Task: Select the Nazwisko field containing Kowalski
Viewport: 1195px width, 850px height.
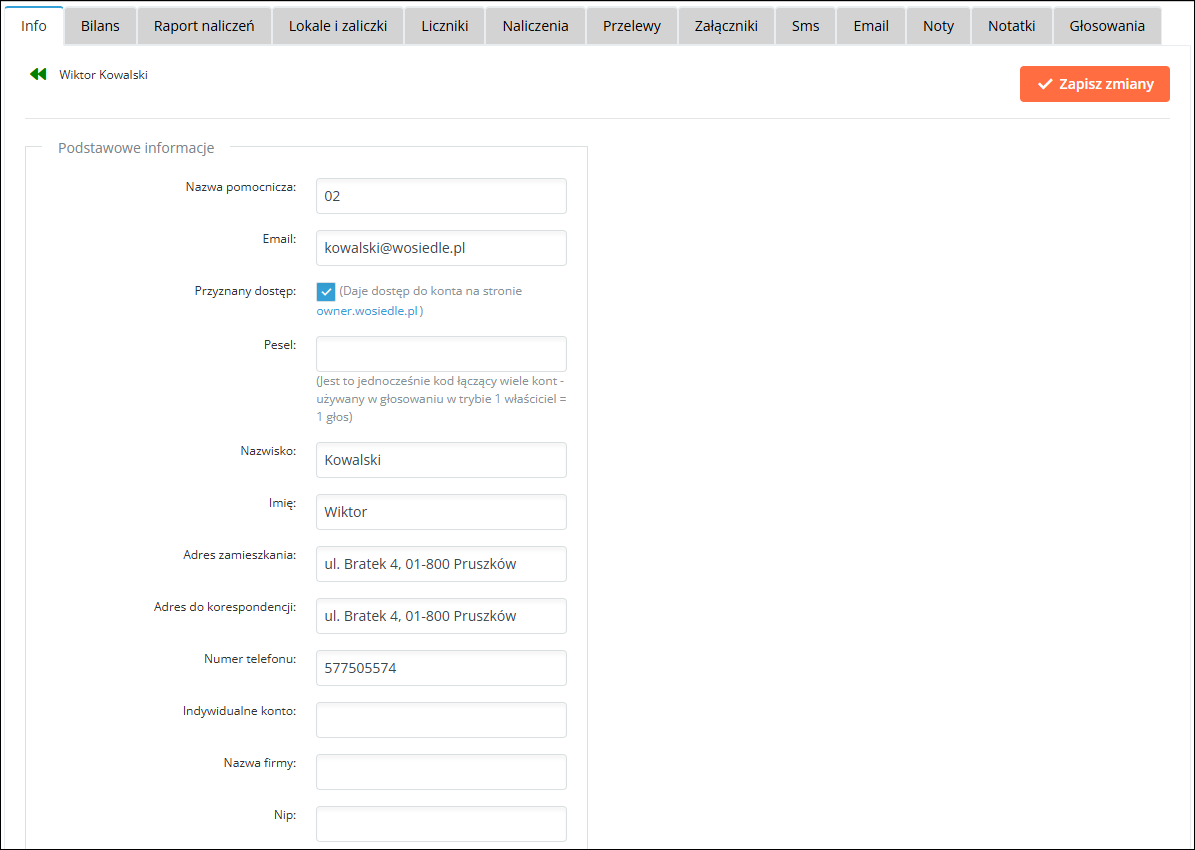Action: (441, 460)
